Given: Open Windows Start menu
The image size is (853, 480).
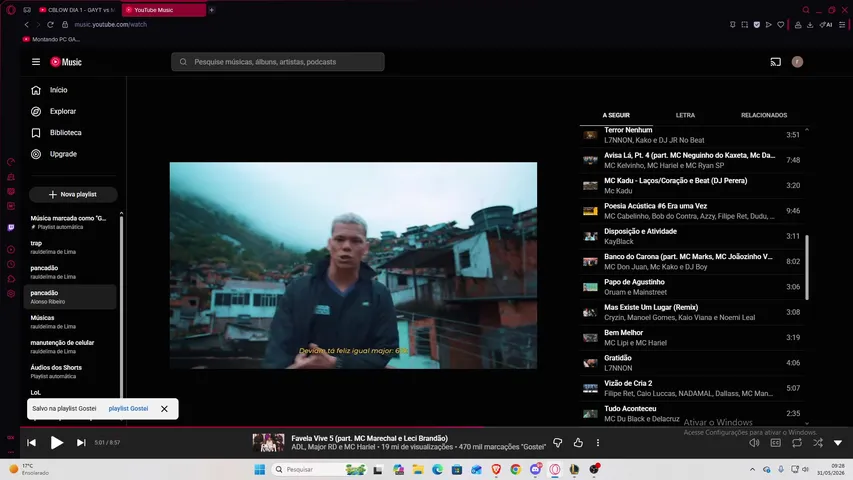Looking at the screenshot, I should [259, 469].
